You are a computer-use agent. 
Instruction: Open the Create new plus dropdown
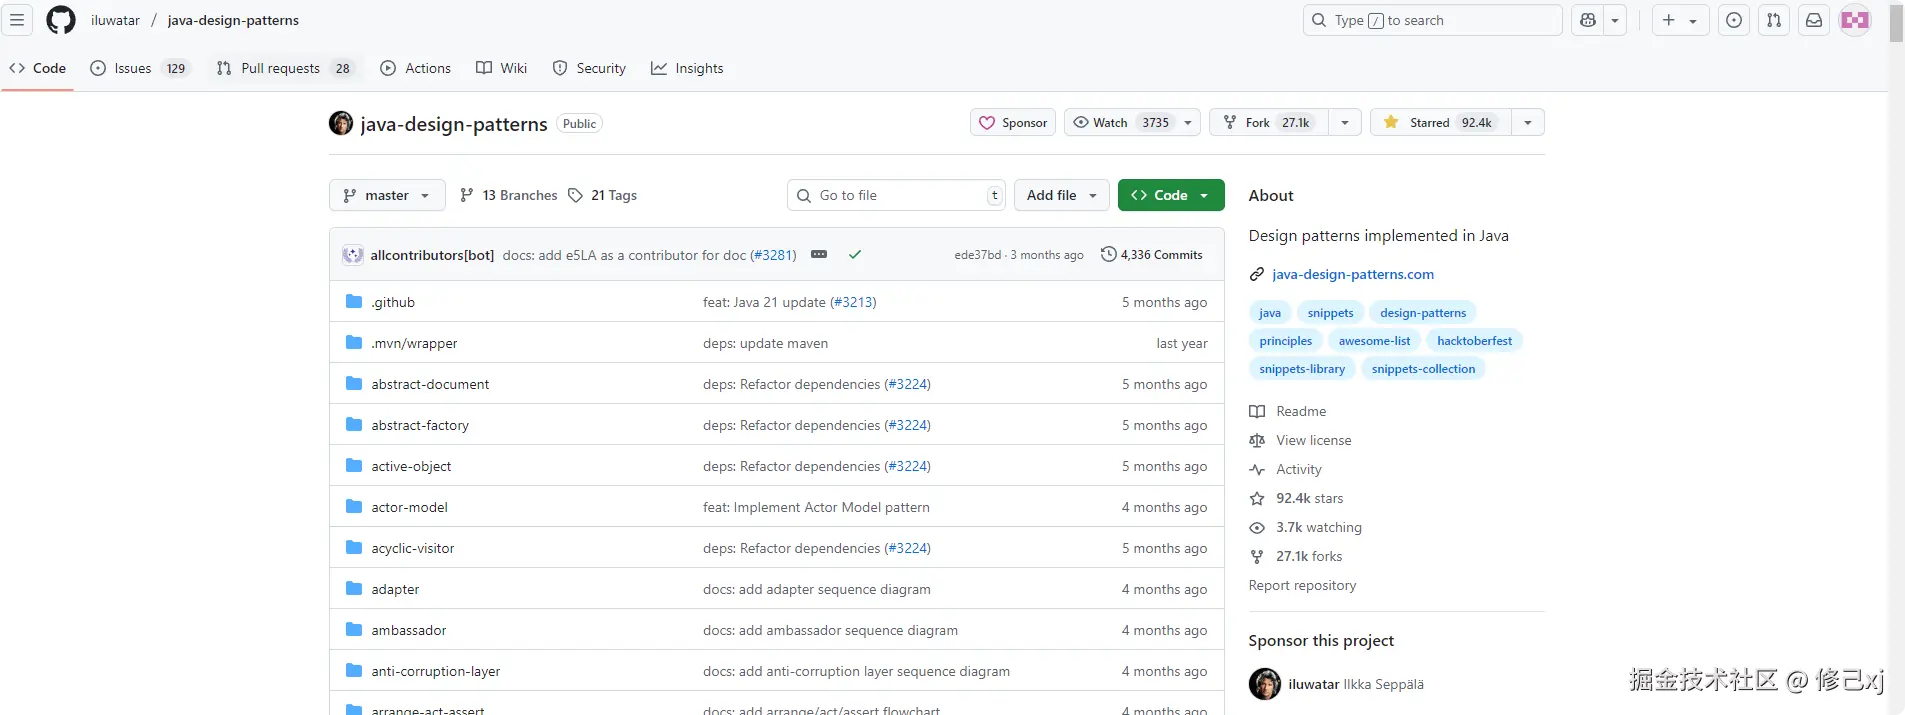1680,20
